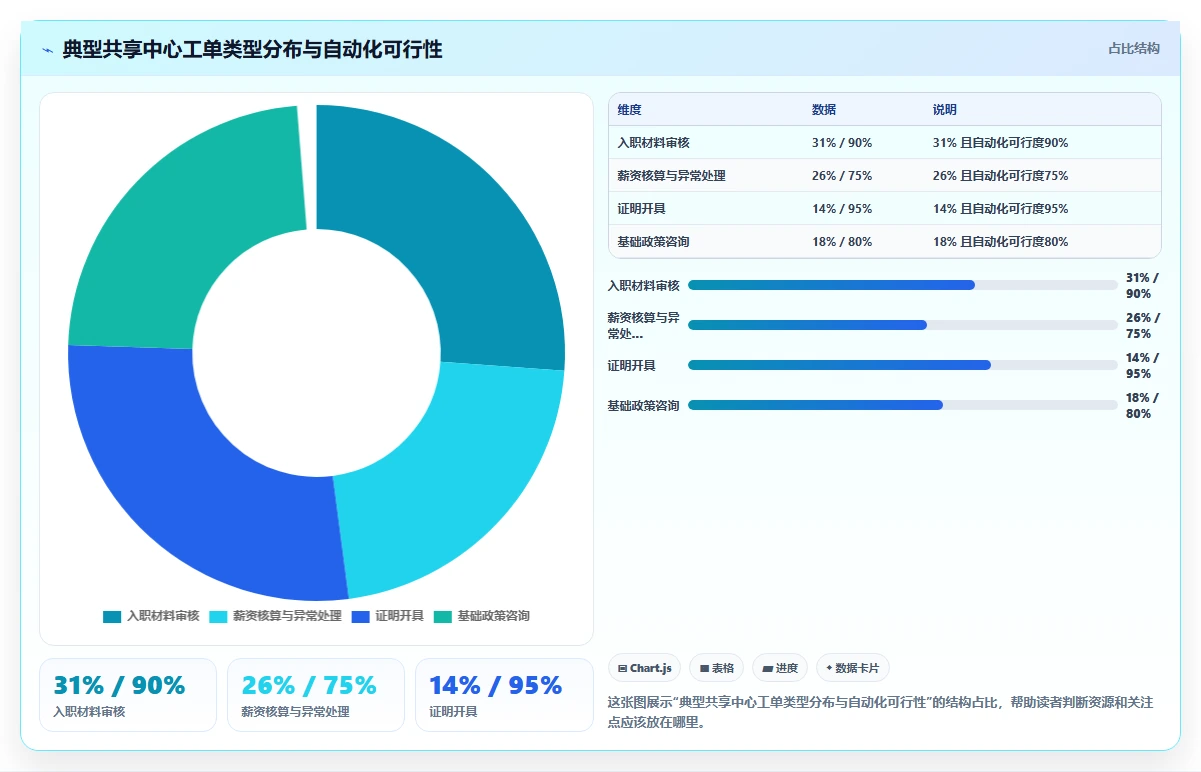Toggle the 入职材料审核 legend color box
The width and height of the screenshot is (1201, 772).
(112, 616)
